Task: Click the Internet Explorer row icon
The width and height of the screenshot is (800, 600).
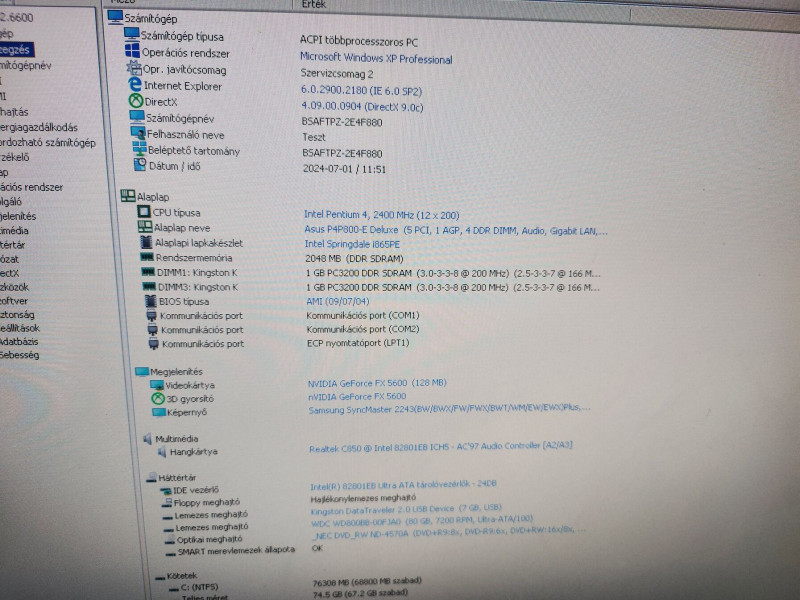Action: pyautogui.click(x=135, y=84)
